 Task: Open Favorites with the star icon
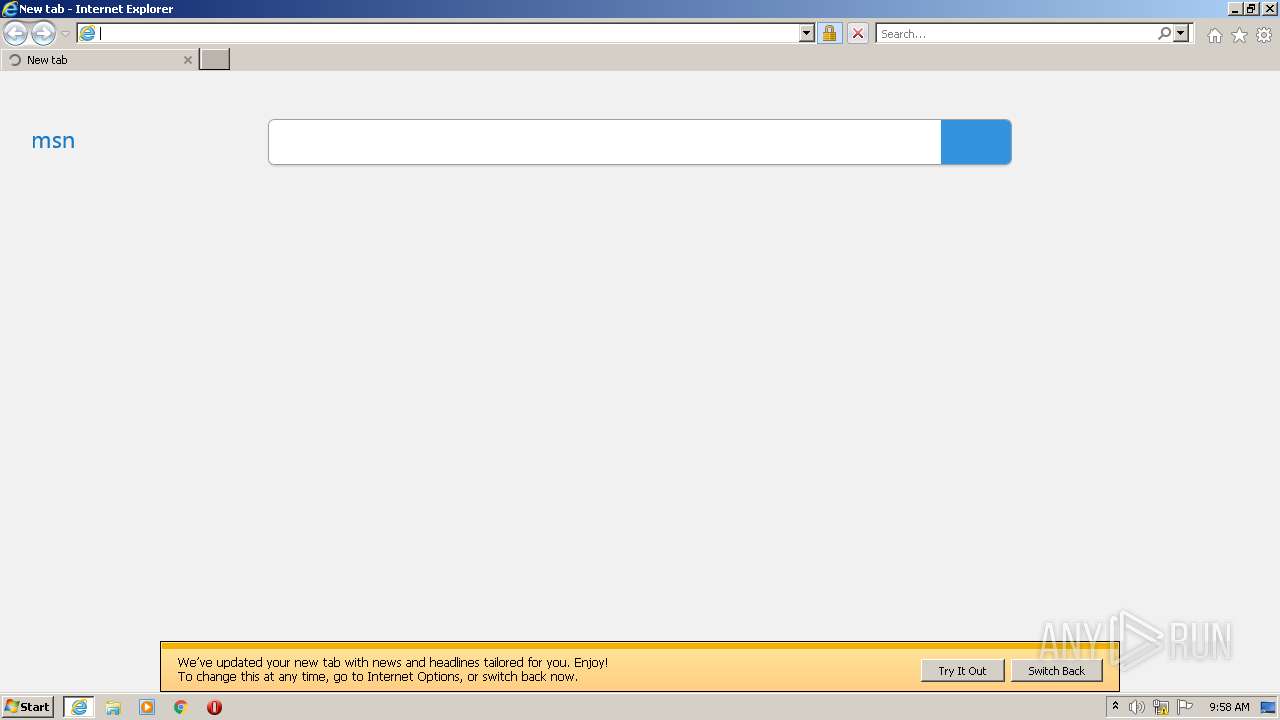(1239, 35)
